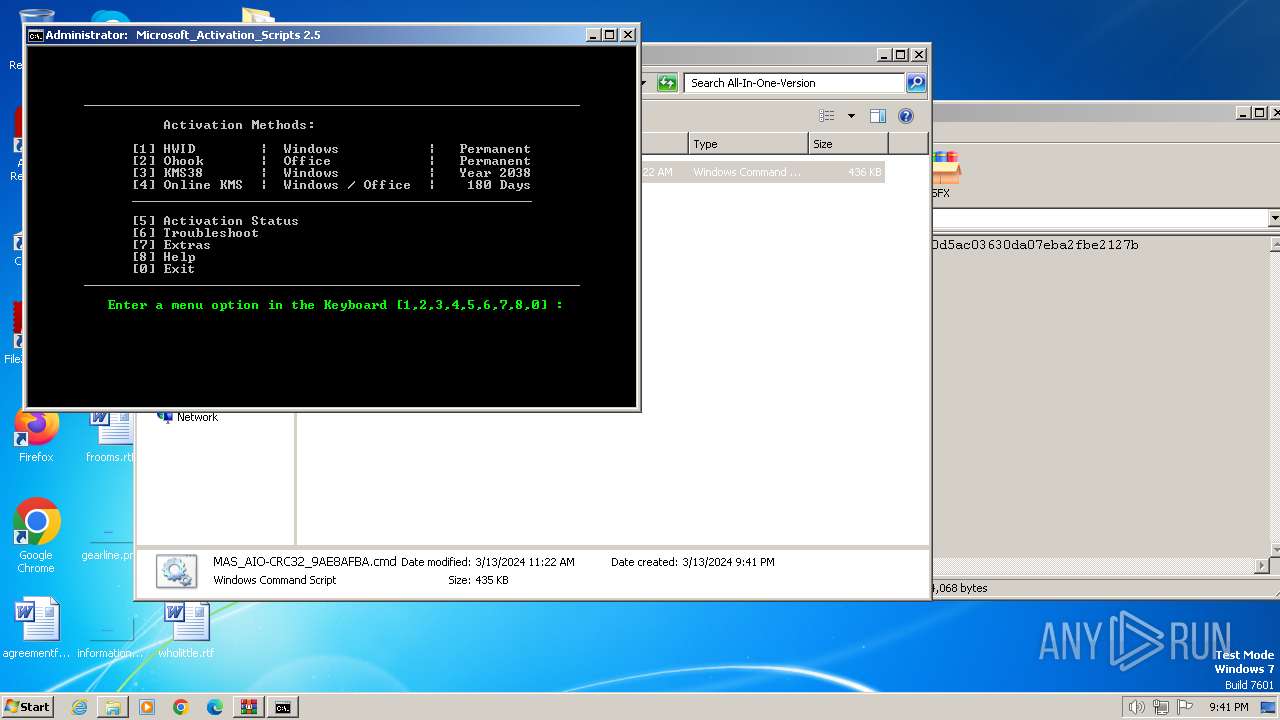
Task: Click the Extras line in console
Action: click(x=171, y=245)
